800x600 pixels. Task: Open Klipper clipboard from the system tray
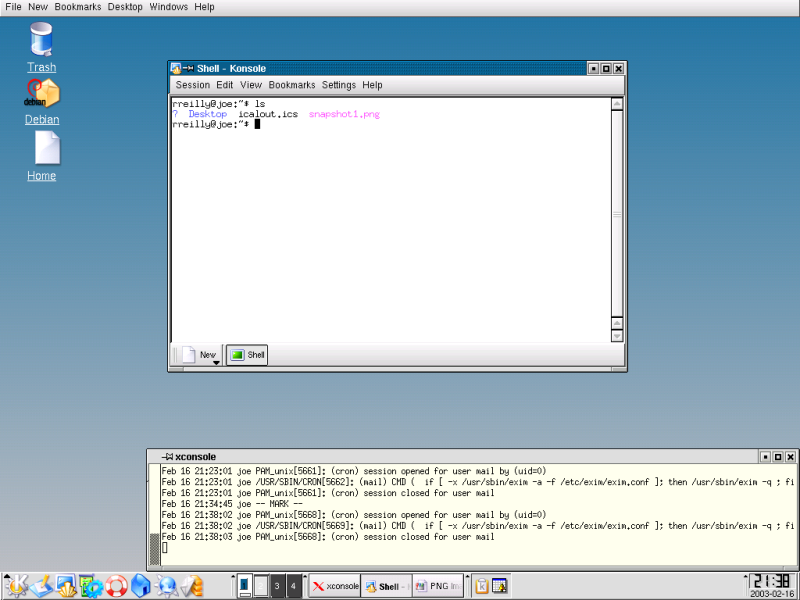pyautogui.click(x=482, y=585)
